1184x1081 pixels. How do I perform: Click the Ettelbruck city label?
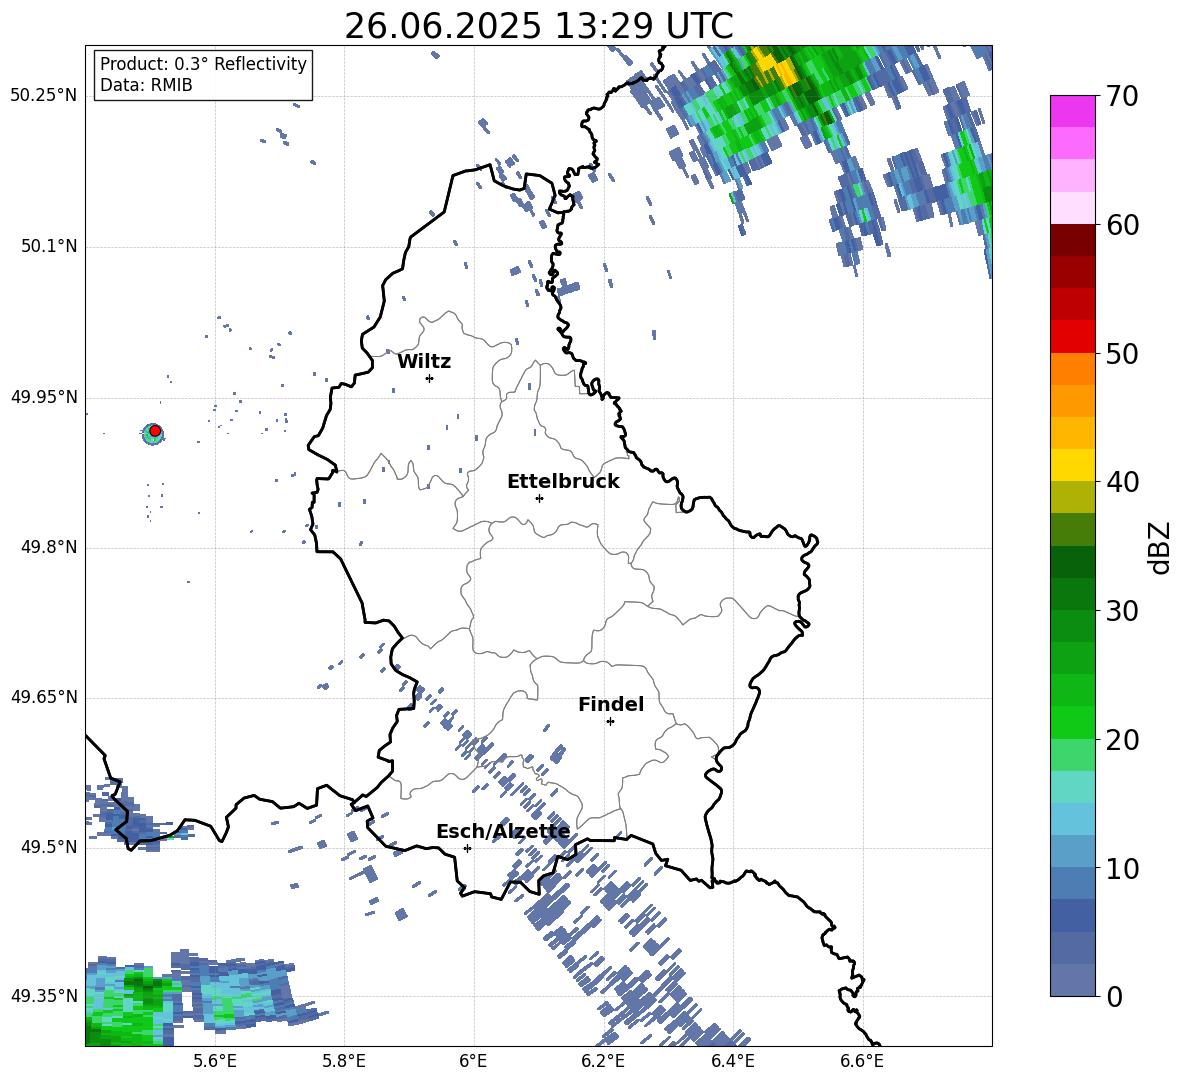tap(563, 482)
